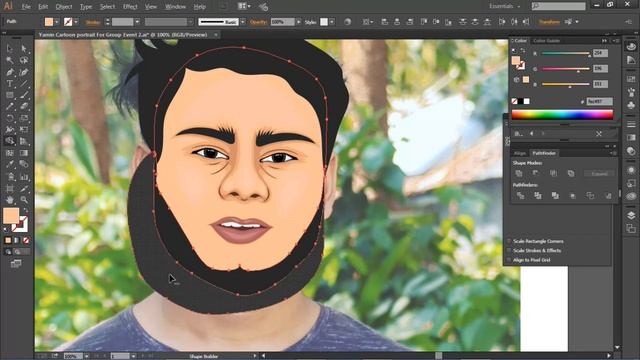Image resolution: width=640 pixels, height=360 pixels.
Task: Toggle Scale Strokes & Effects checkbox
Action: click(509, 251)
